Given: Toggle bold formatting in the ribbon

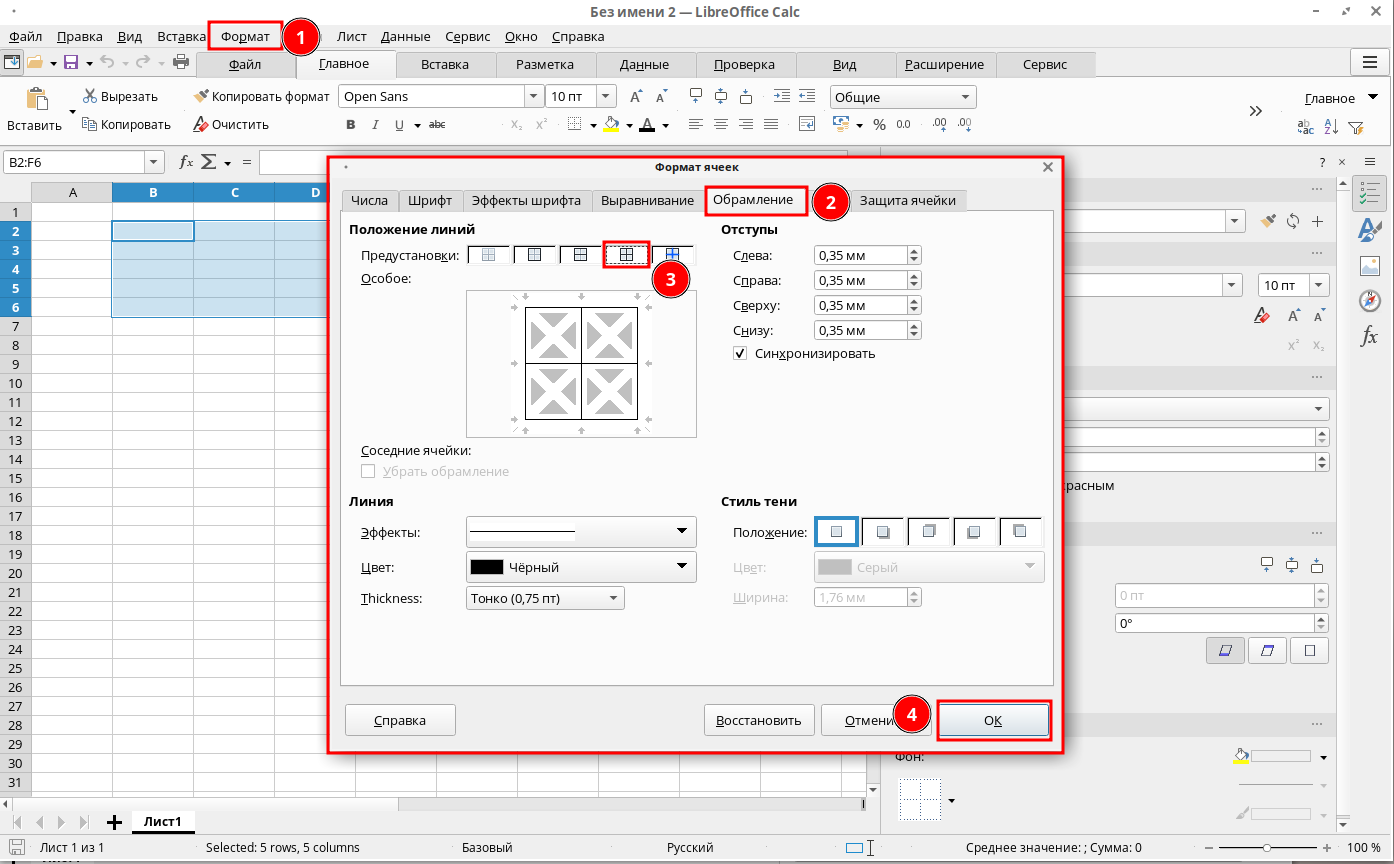Looking at the screenshot, I should click(x=351, y=125).
